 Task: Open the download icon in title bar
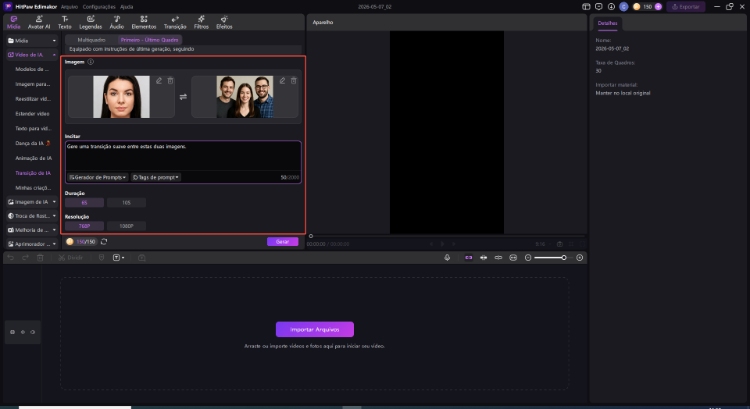point(611,7)
